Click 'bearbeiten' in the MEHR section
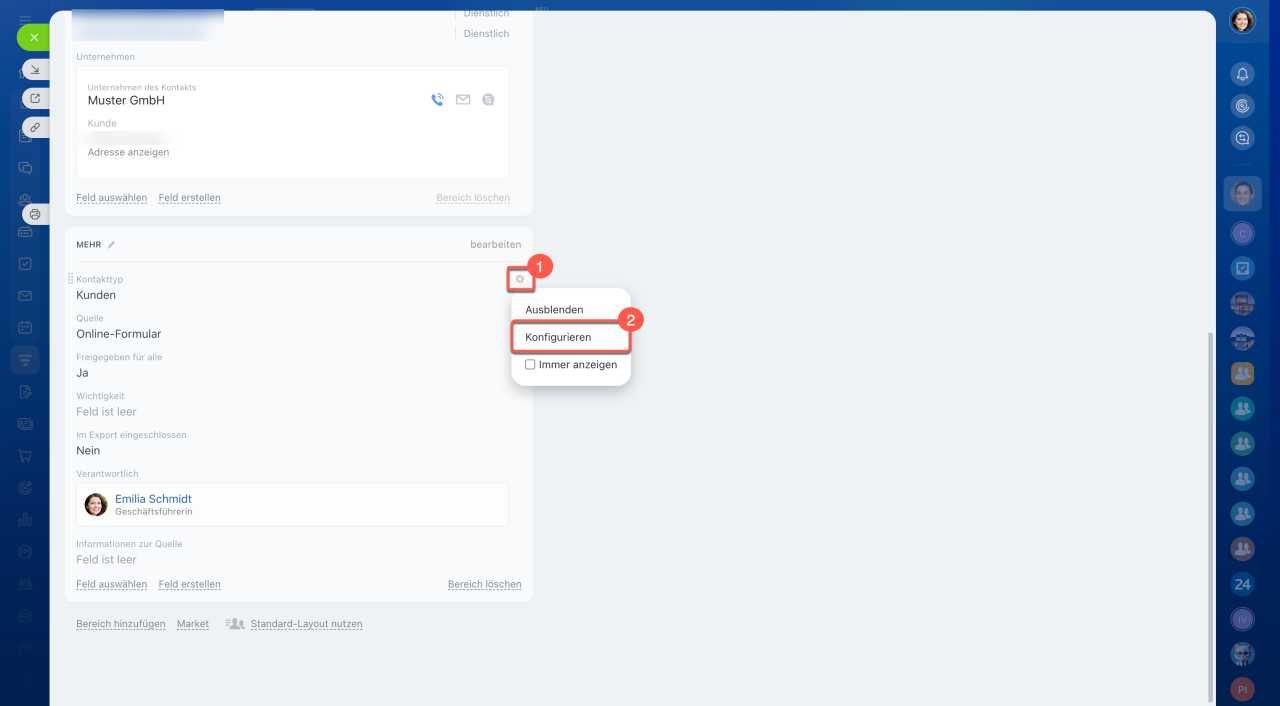This screenshot has width=1280, height=706. click(x=496, y=244)
